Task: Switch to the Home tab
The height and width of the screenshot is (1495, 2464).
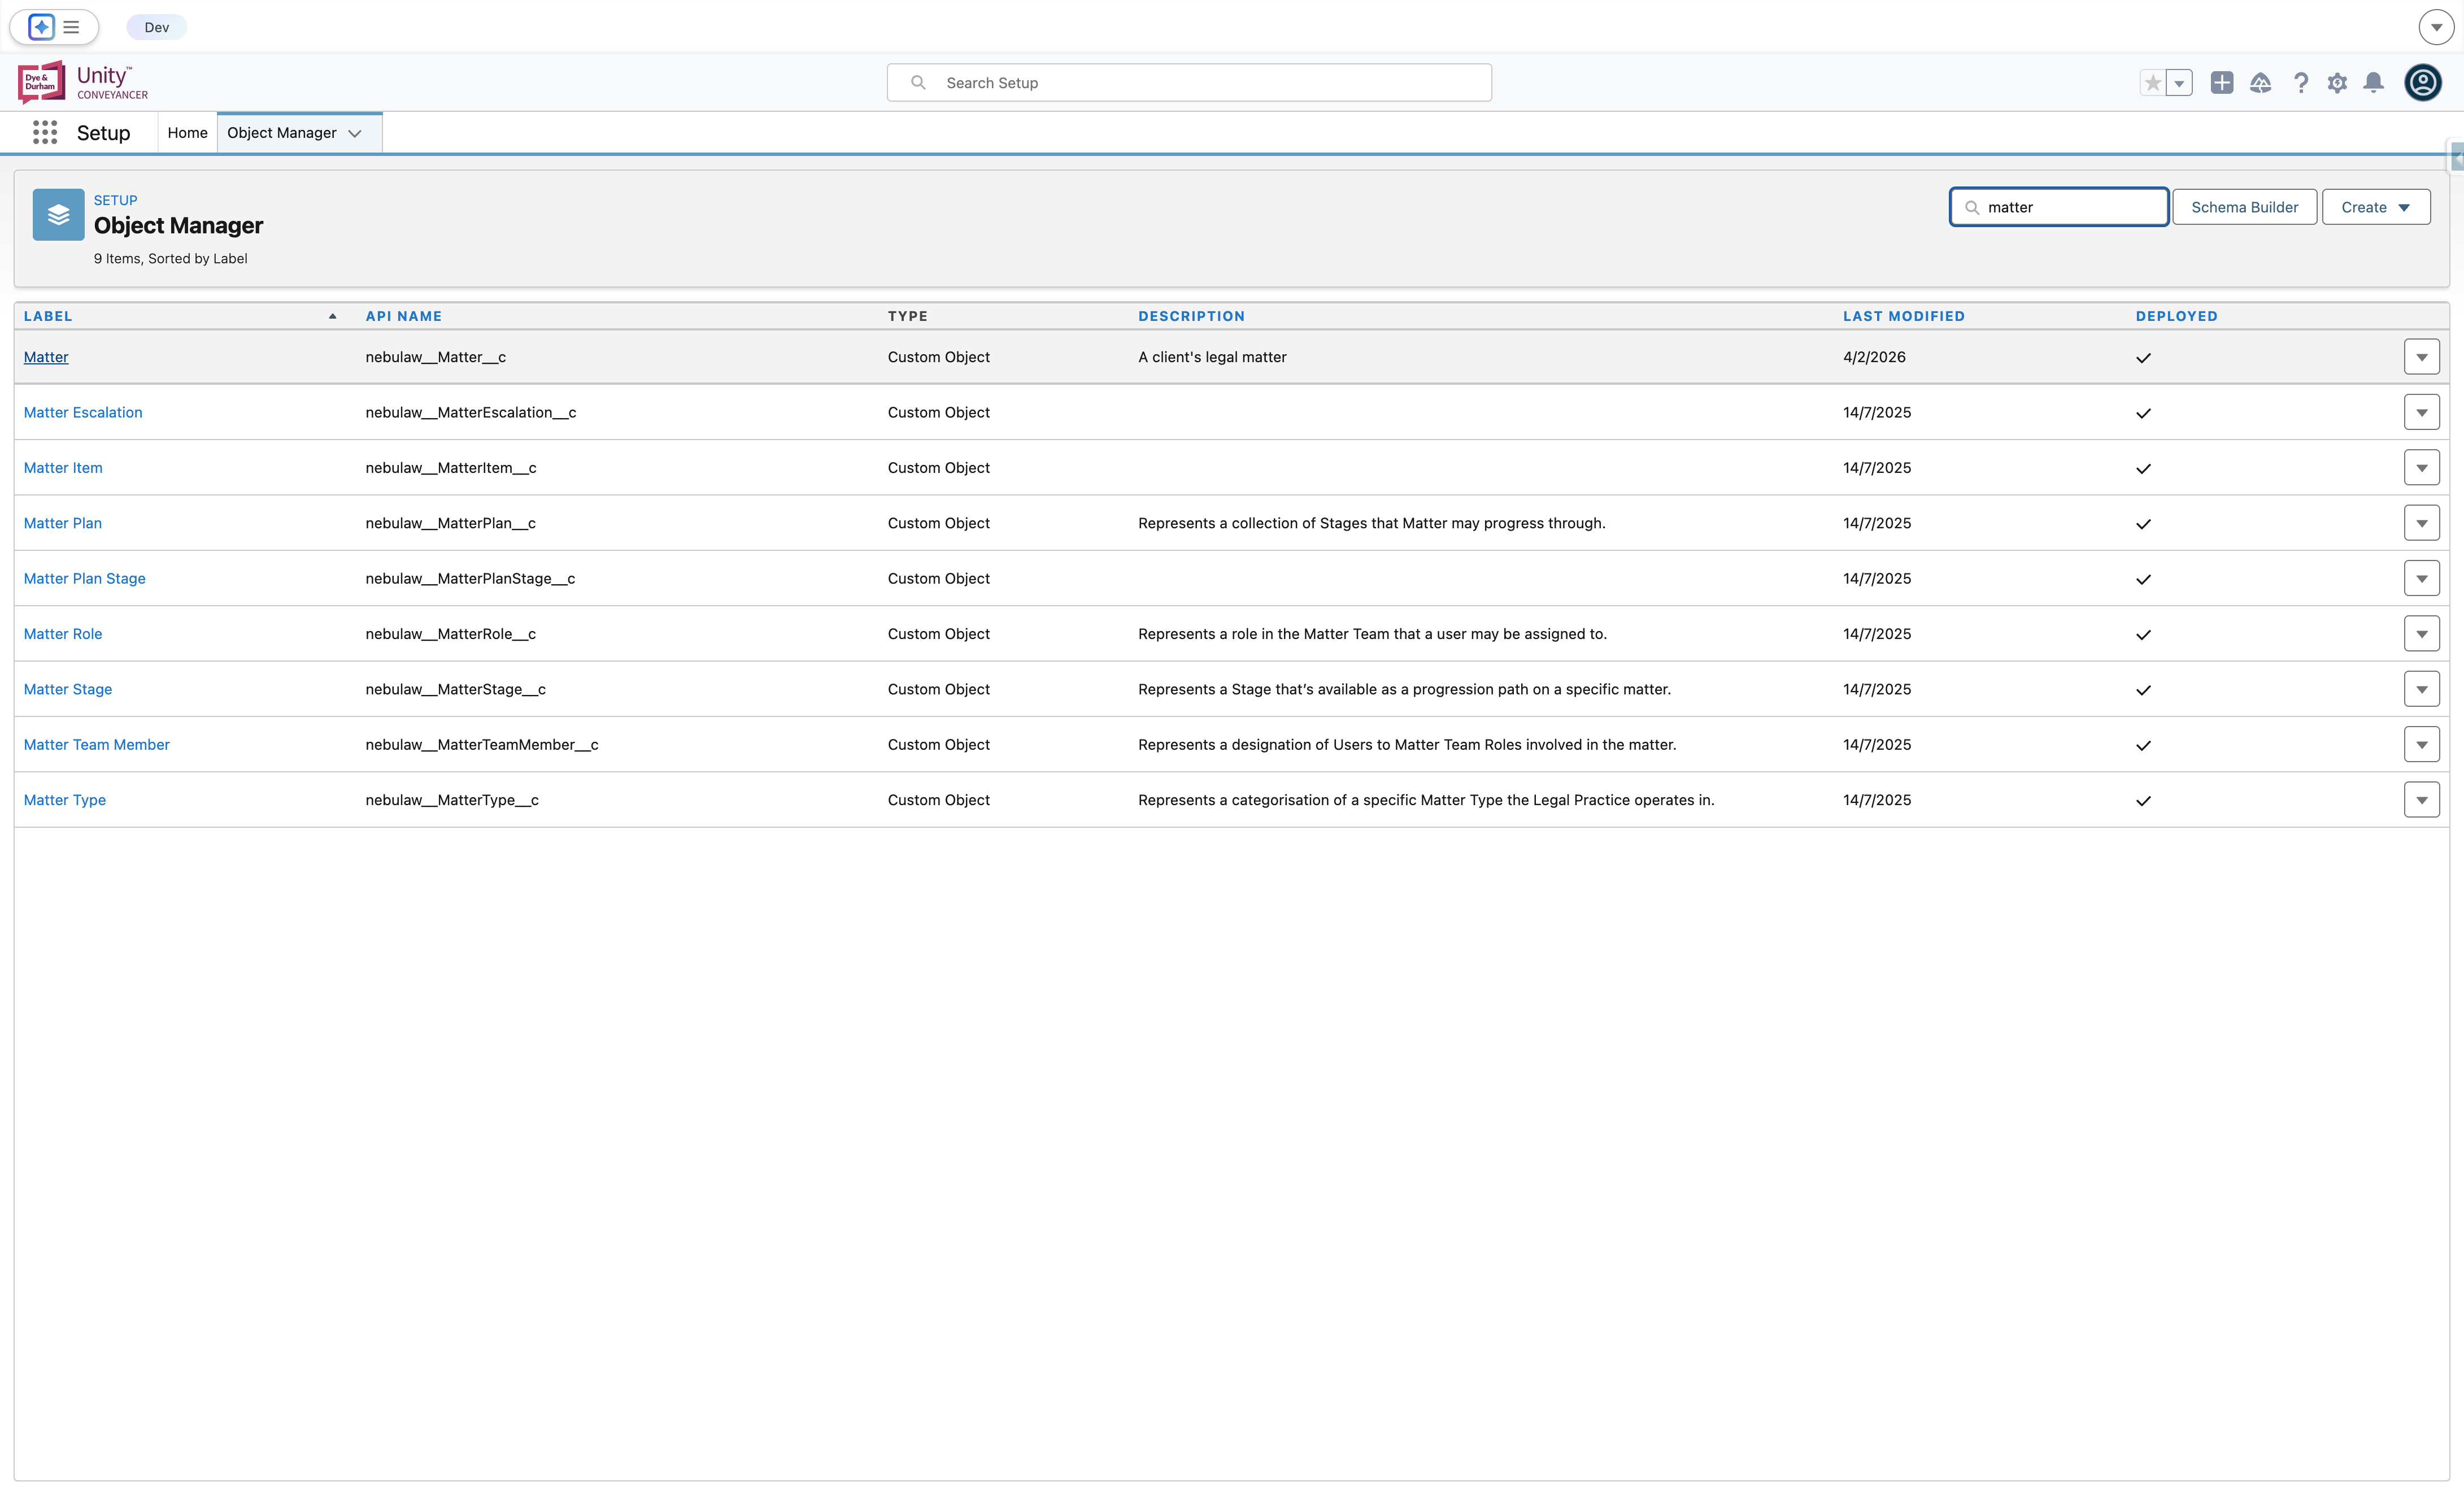Action: point(187,133)
